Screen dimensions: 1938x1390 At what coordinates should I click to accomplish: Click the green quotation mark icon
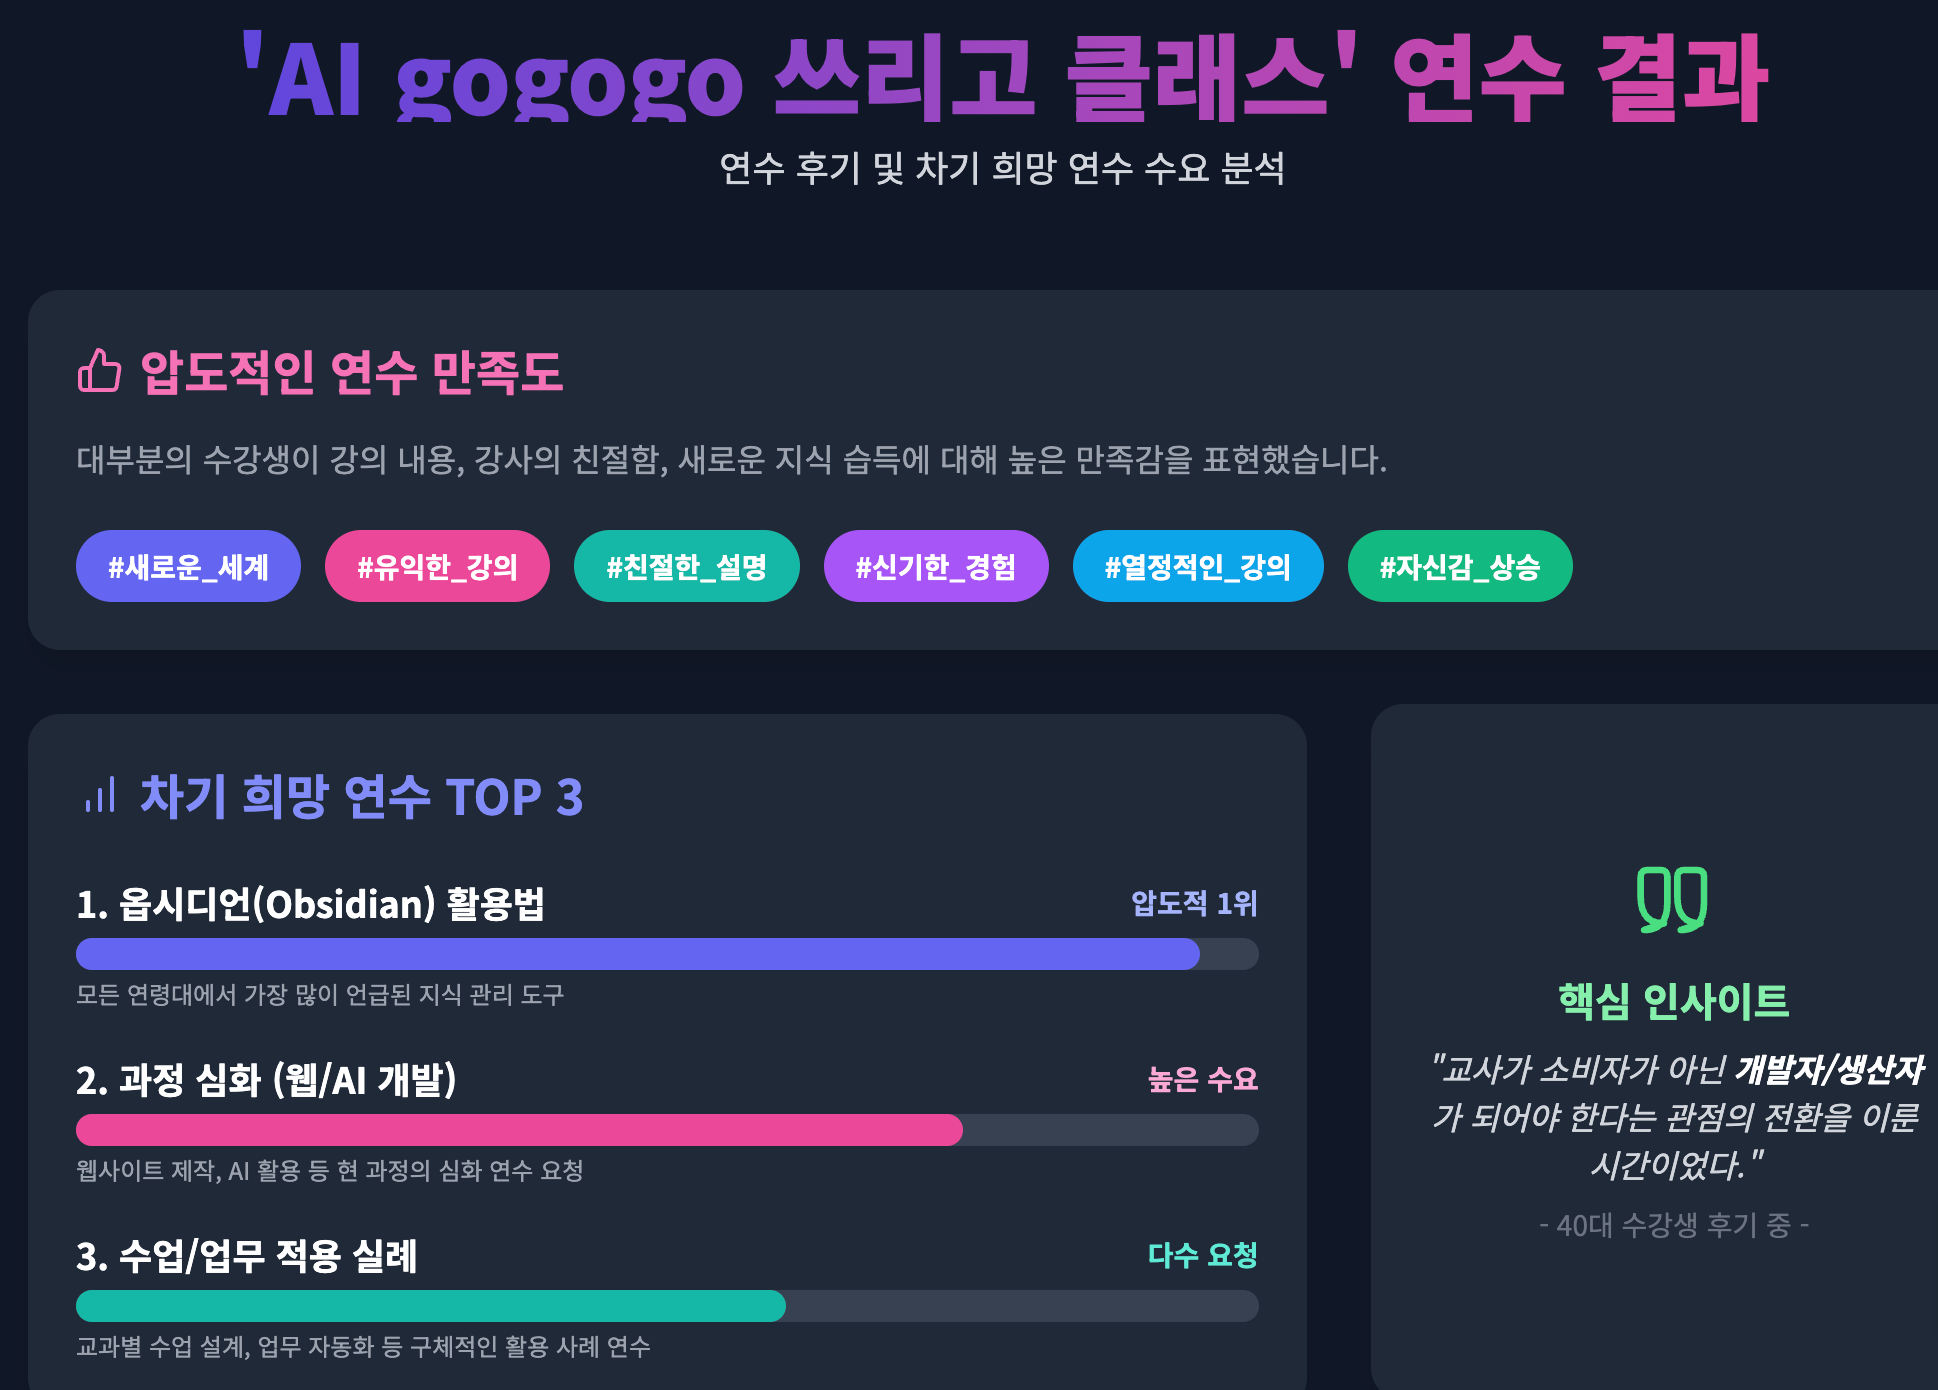point(1672,900)
